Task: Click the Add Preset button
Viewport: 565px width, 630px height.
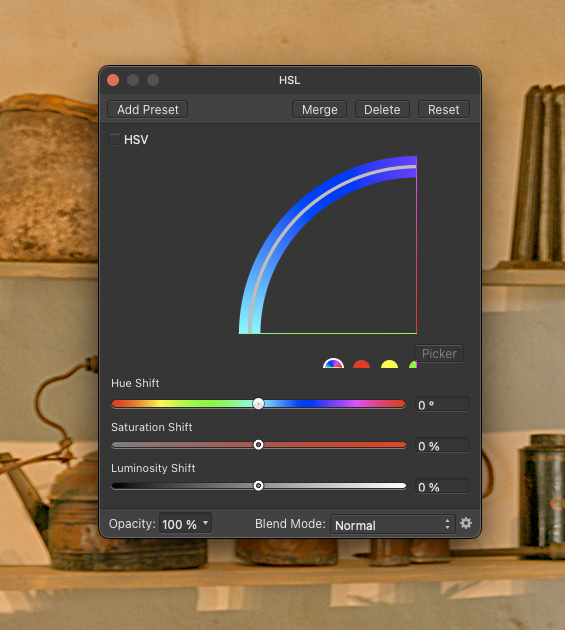Action: [x=147, y=109]
